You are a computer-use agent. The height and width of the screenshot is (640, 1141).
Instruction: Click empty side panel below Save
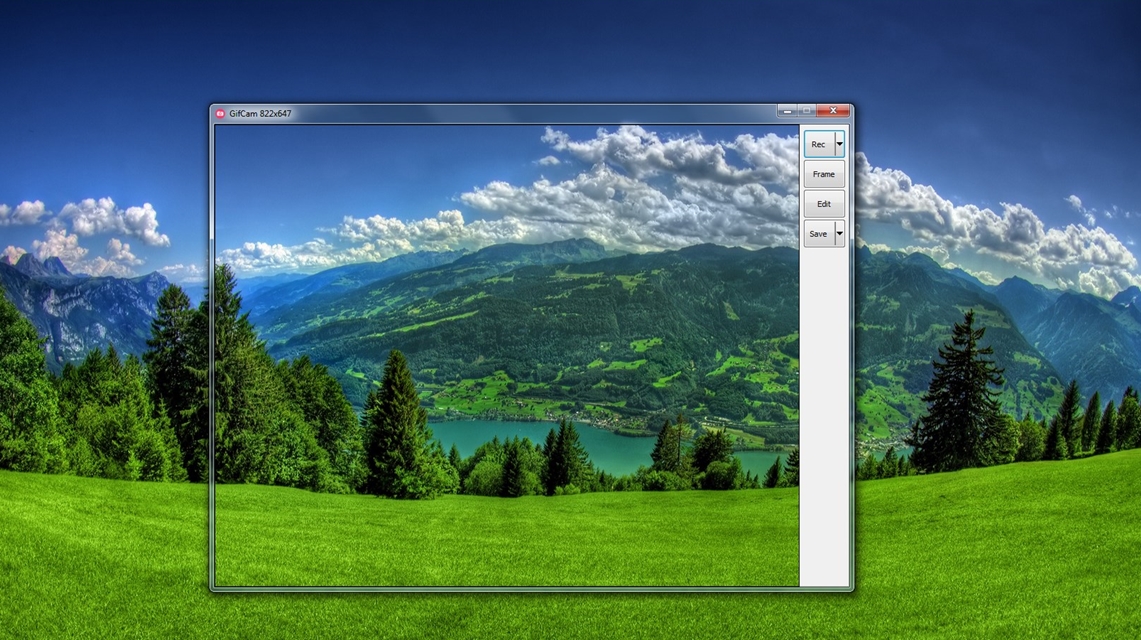[824, 415]
